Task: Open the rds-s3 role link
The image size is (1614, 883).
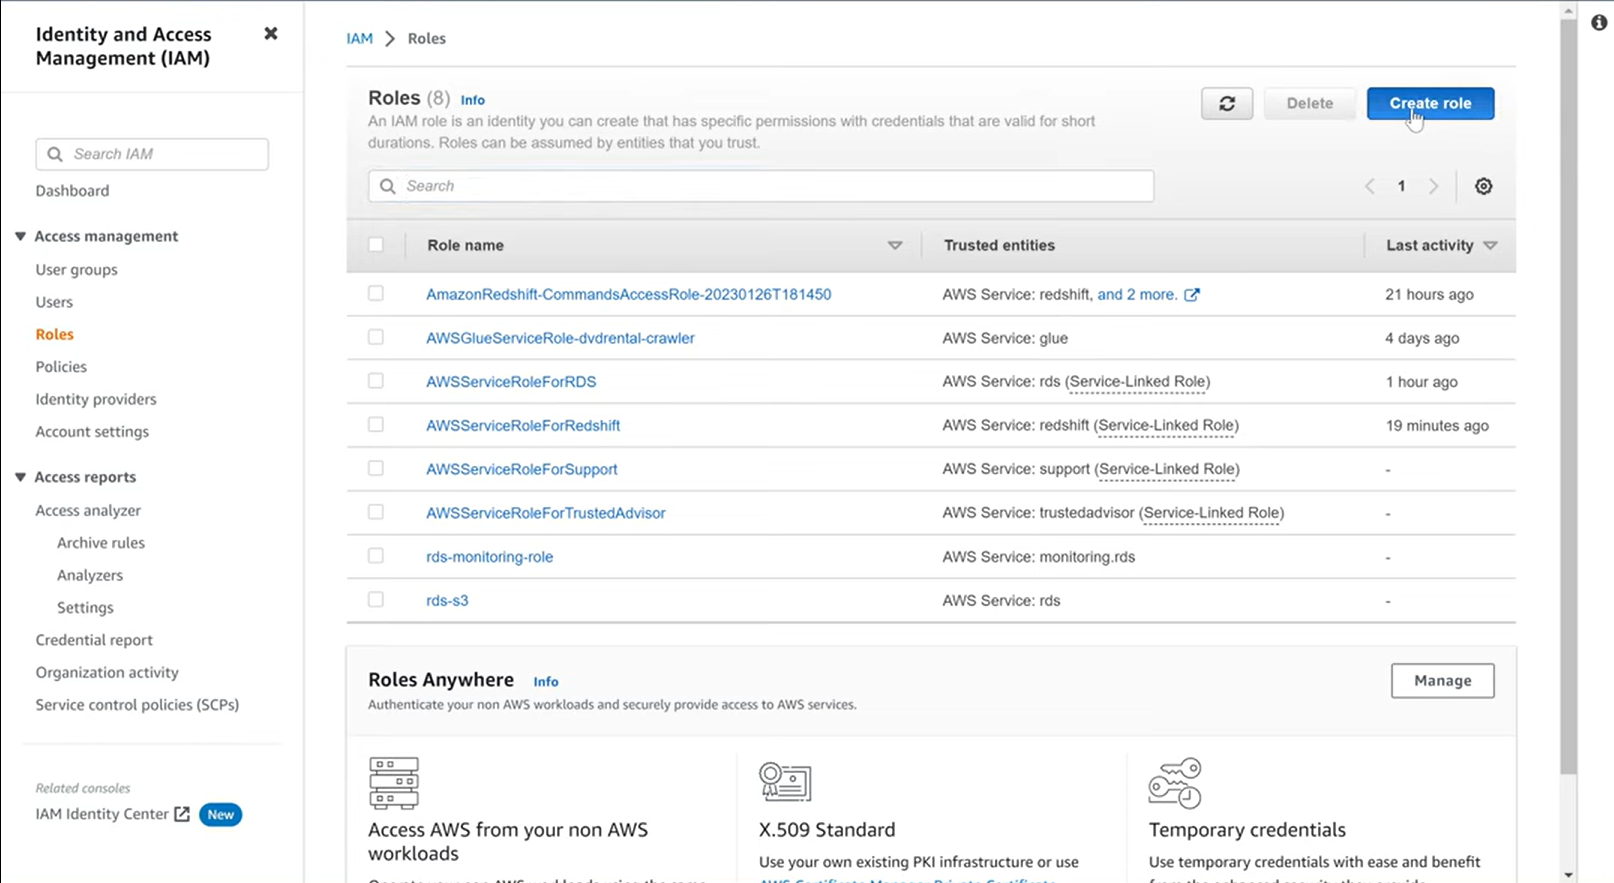Action: [447, 601]
